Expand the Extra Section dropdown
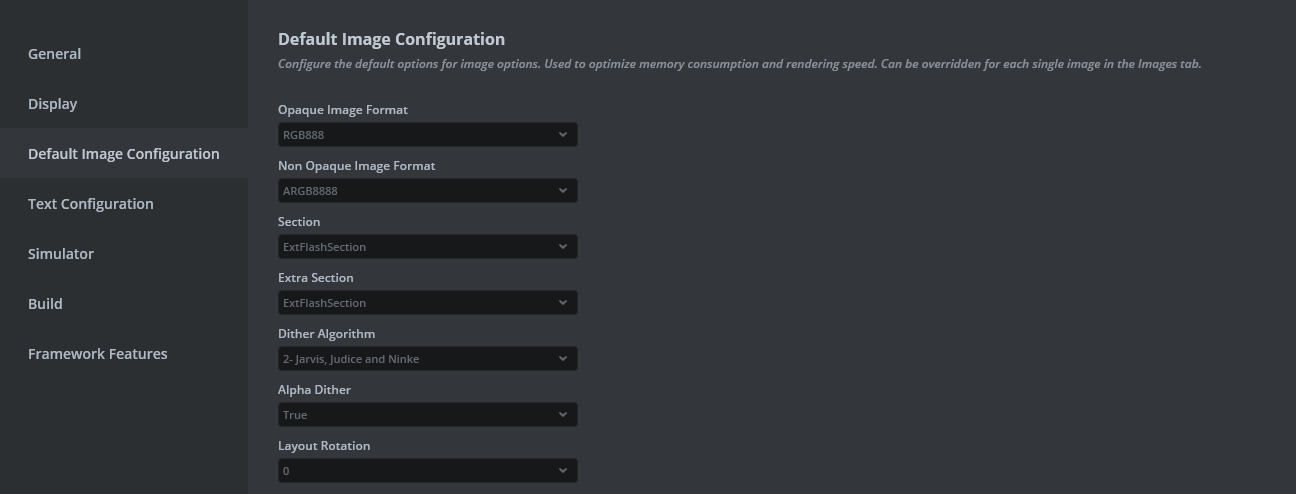Image resolution: width=1296 pixels, height=494 pixels. point(427,303)
